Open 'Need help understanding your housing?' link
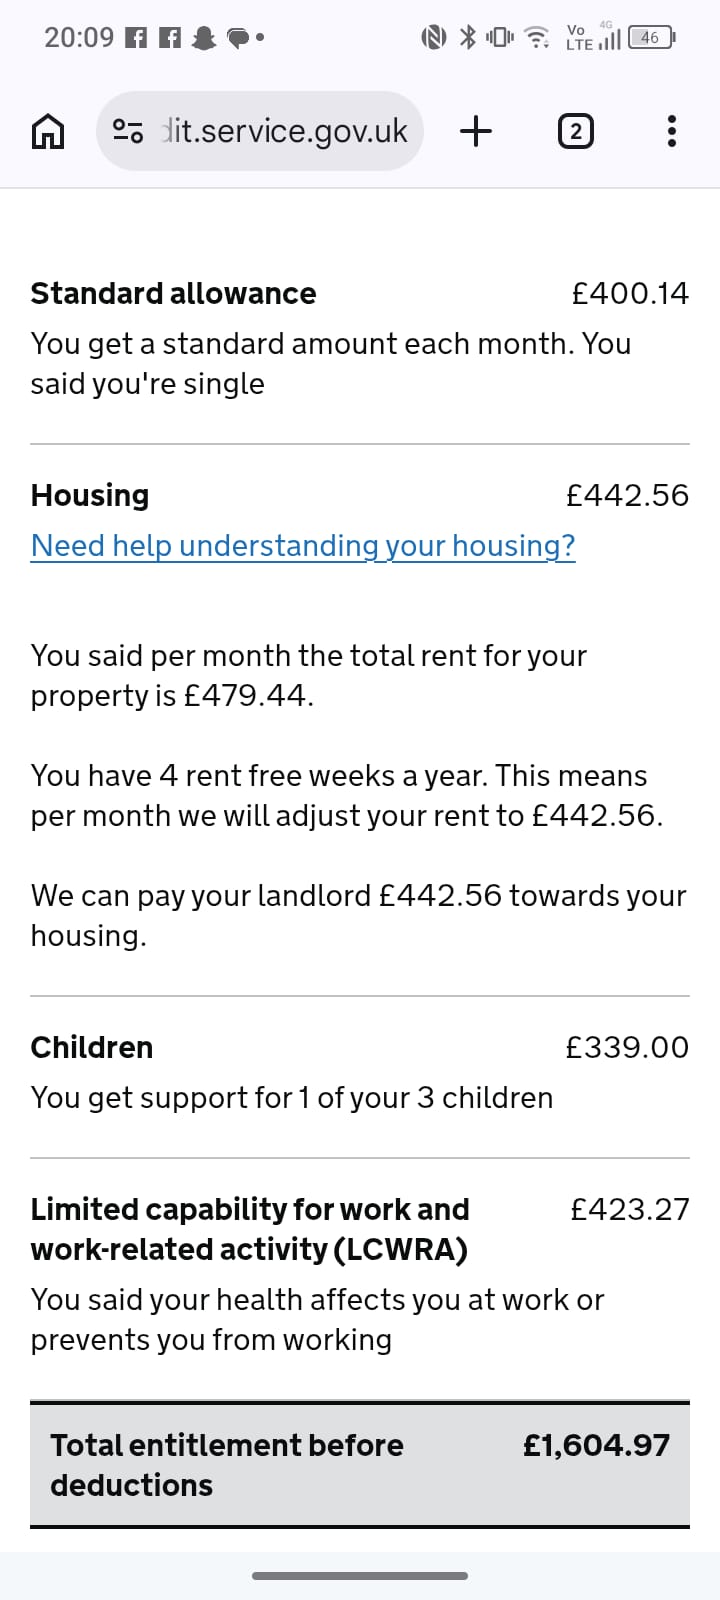This screenshot has height=1600, width=720. point(303,546)
